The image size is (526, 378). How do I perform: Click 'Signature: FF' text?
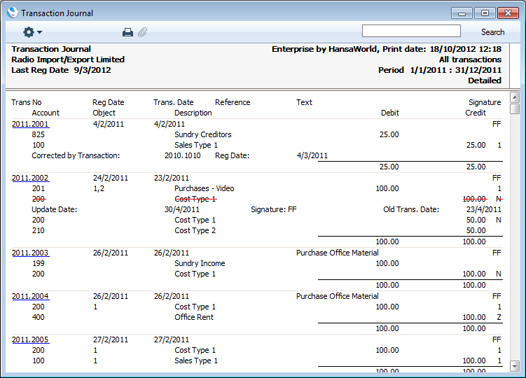tap(274, 209)
